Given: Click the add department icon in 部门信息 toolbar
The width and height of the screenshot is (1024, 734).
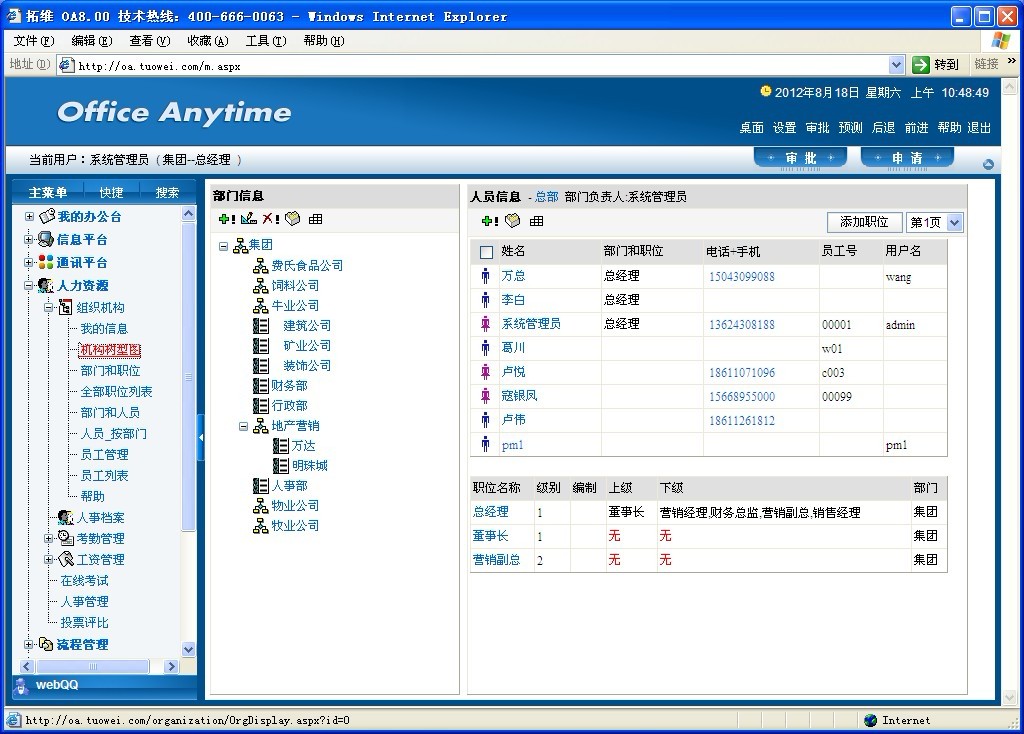Looking at the screenshot, I should point(225,219).
